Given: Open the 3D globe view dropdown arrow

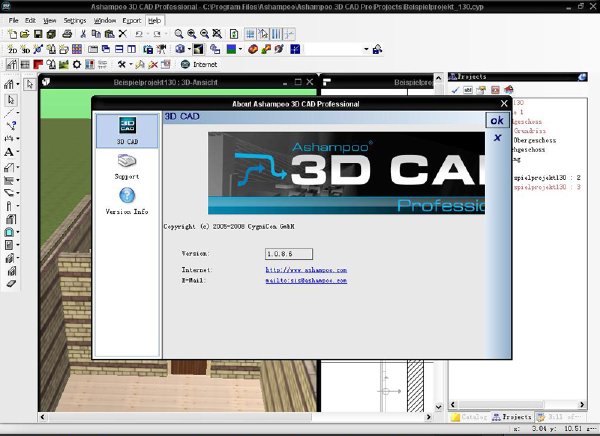Looking at the screenshot, I should (189, 49).
